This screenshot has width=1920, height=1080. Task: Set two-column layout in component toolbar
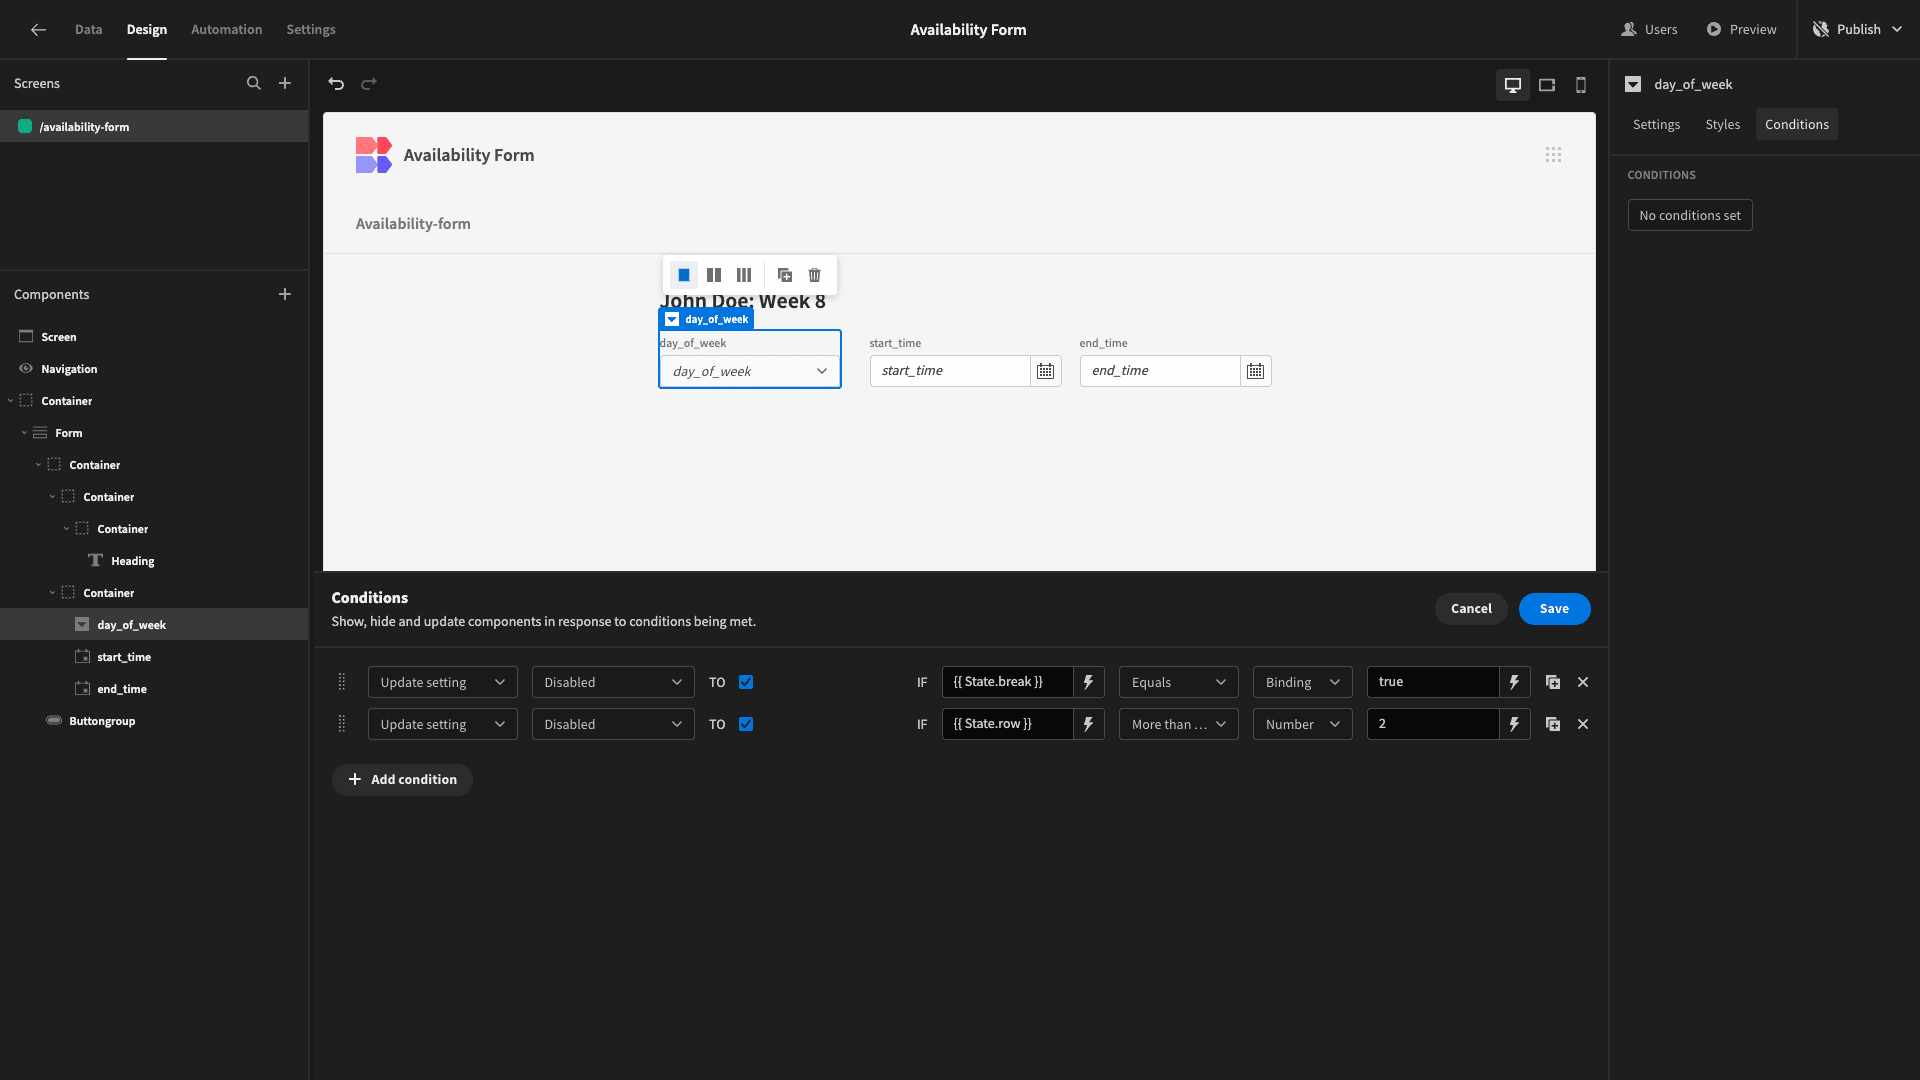pos(714,275)
